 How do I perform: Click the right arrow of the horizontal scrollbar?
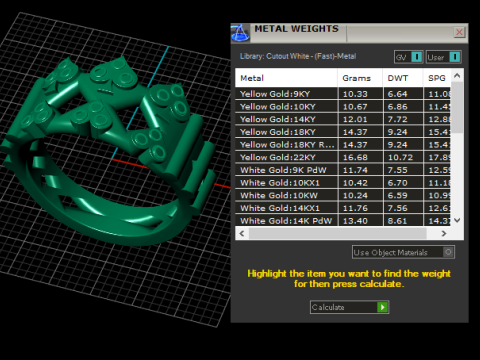(x=444, y=233)
